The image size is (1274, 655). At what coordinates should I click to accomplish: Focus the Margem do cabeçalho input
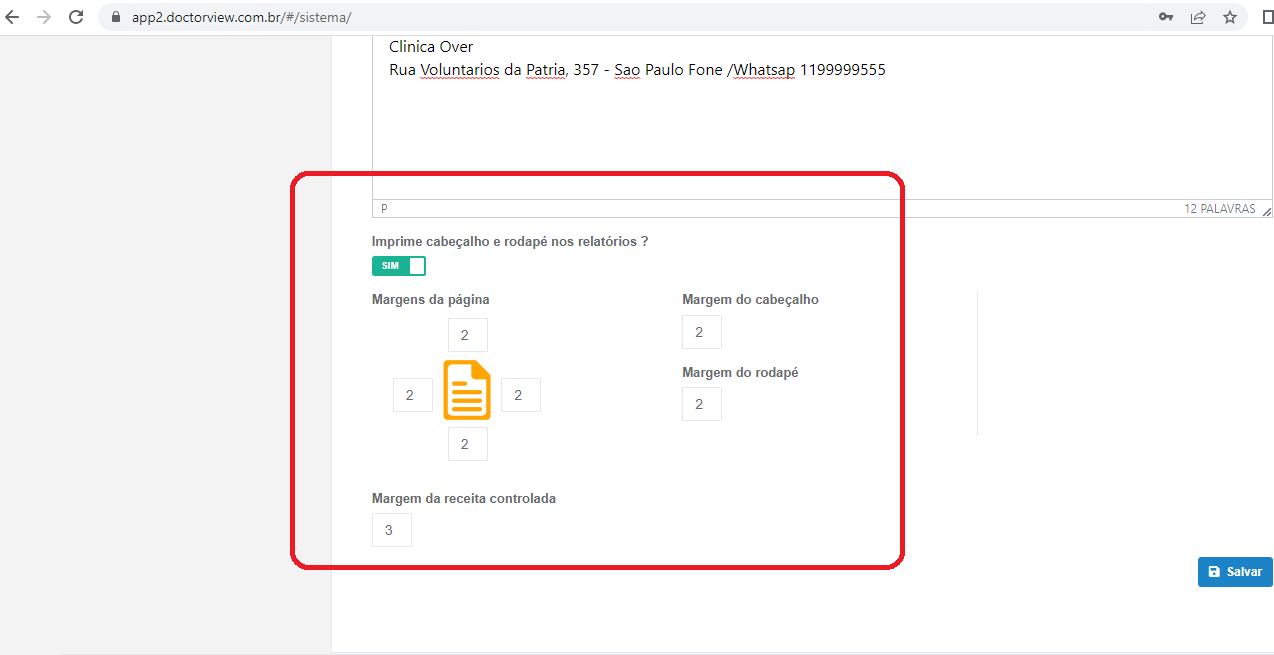[701, 332]
